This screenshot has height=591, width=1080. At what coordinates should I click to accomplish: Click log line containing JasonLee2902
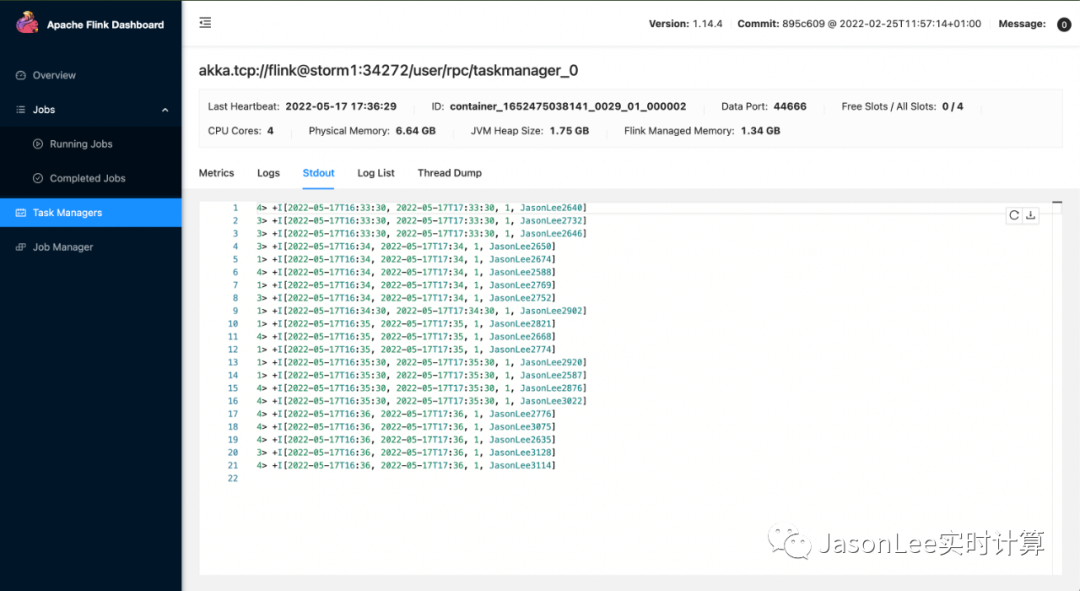coord(422,311)
